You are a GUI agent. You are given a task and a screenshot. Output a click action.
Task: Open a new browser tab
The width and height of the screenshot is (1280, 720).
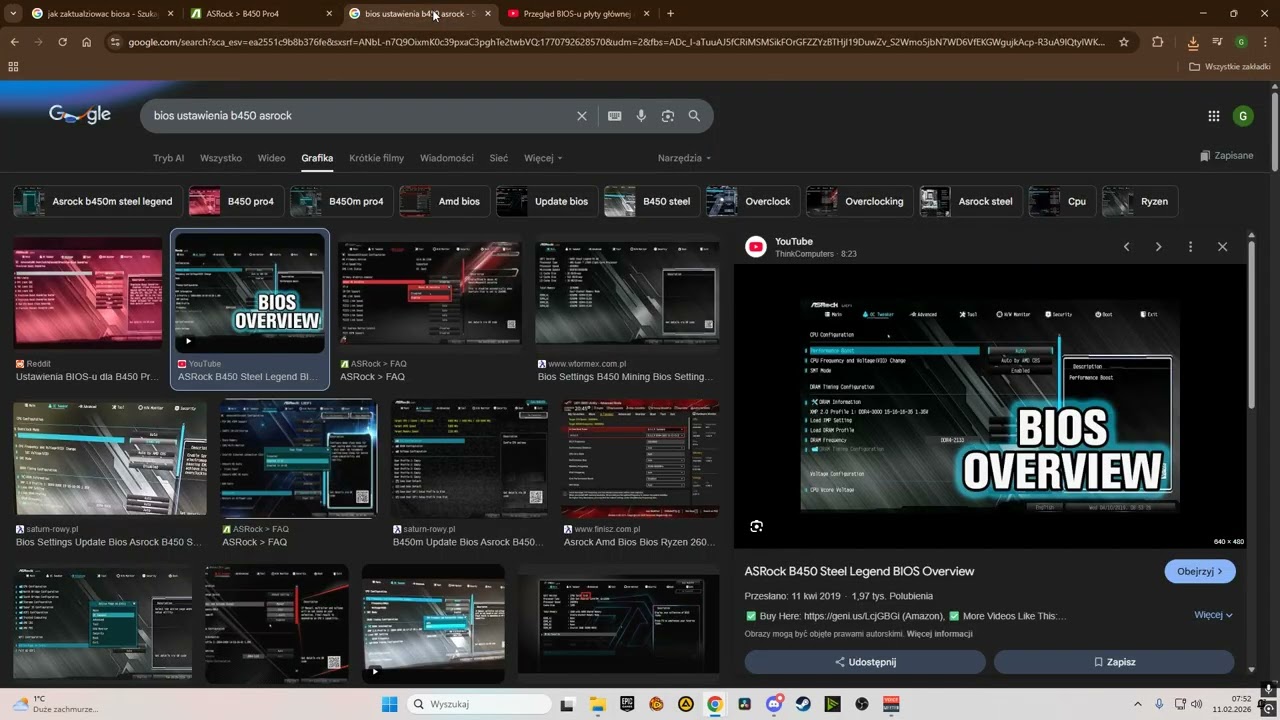pyautogui.click(x=670, y=14)
